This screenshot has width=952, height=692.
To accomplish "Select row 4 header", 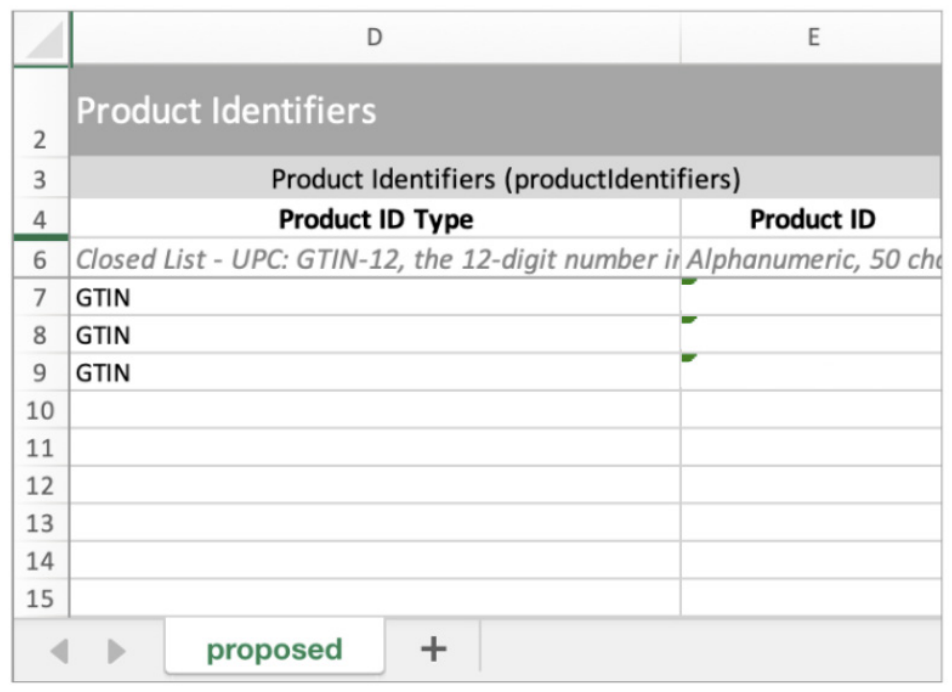I will [x=41, y=219].
